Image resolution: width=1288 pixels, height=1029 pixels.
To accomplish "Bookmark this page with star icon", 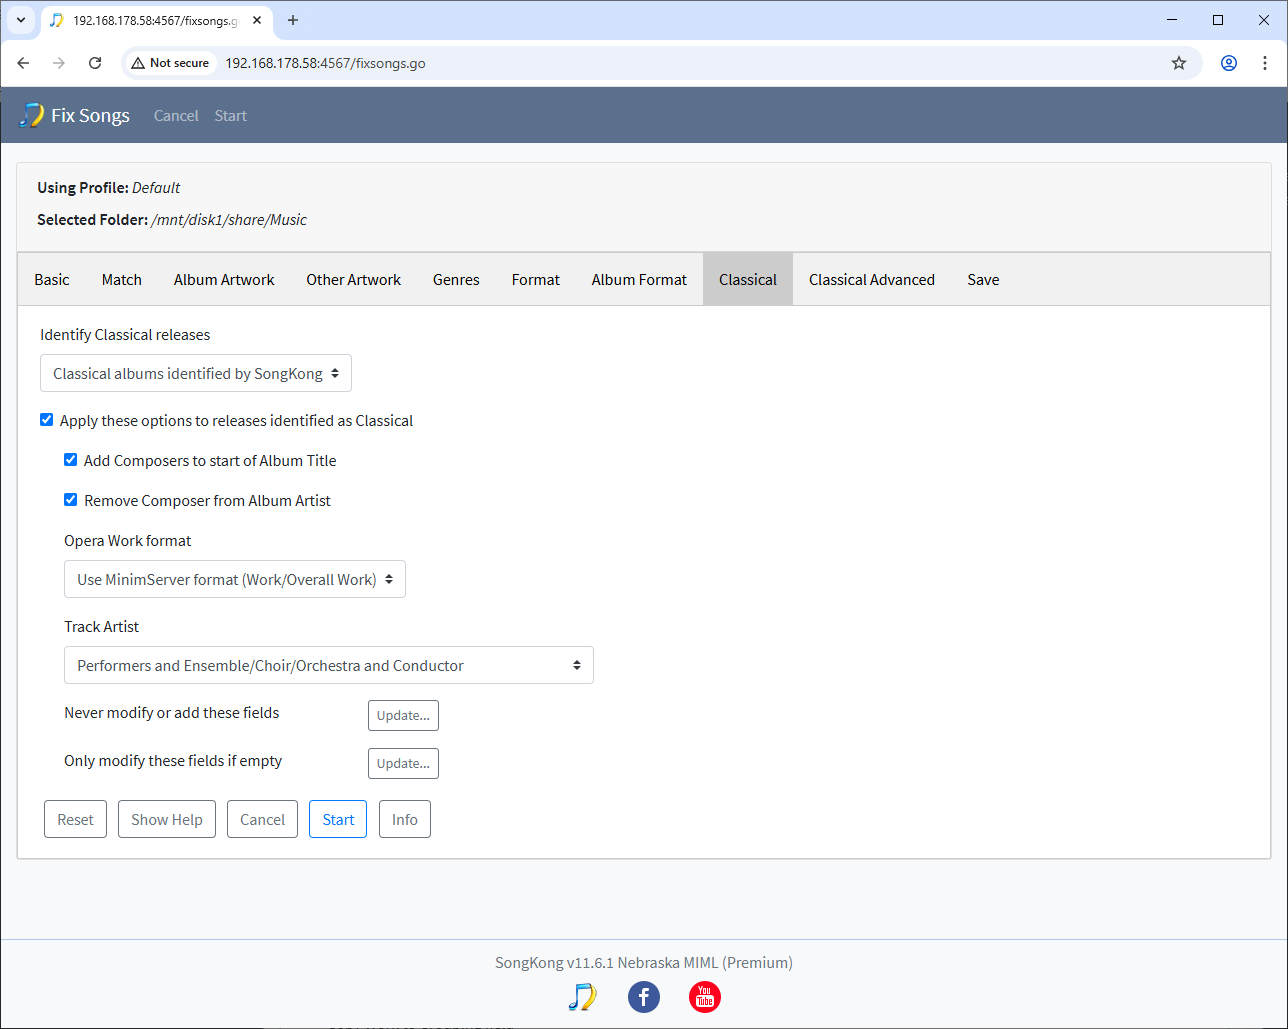I will pyautogui.click(x=1179, y=63).
